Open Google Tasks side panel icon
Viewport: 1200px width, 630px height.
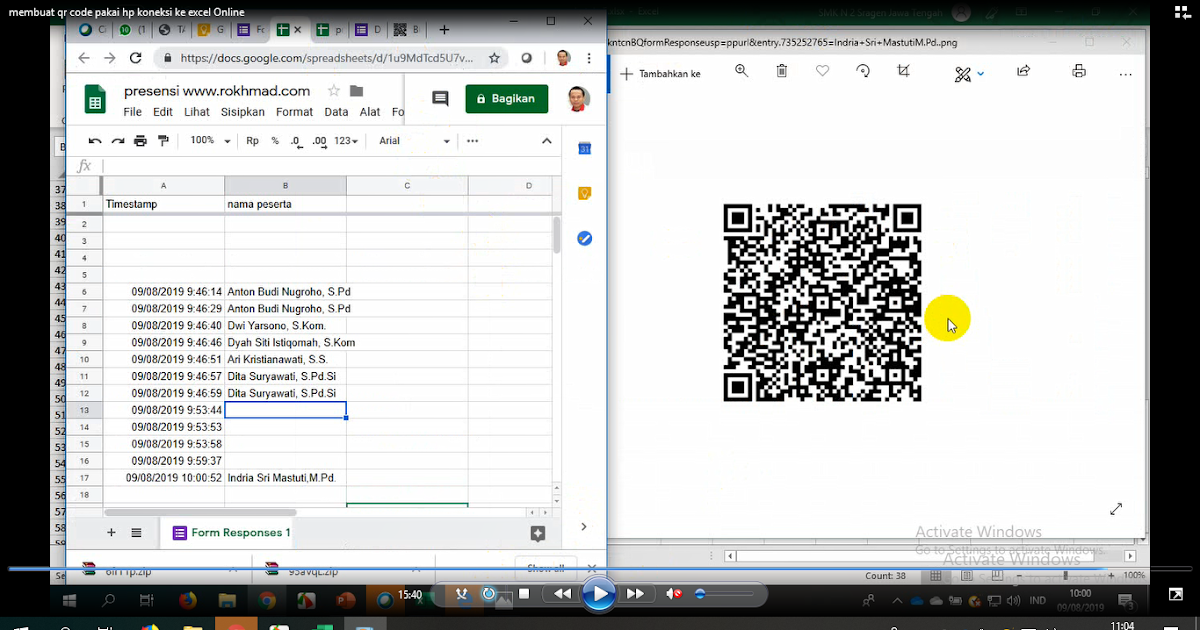point(585,238)
